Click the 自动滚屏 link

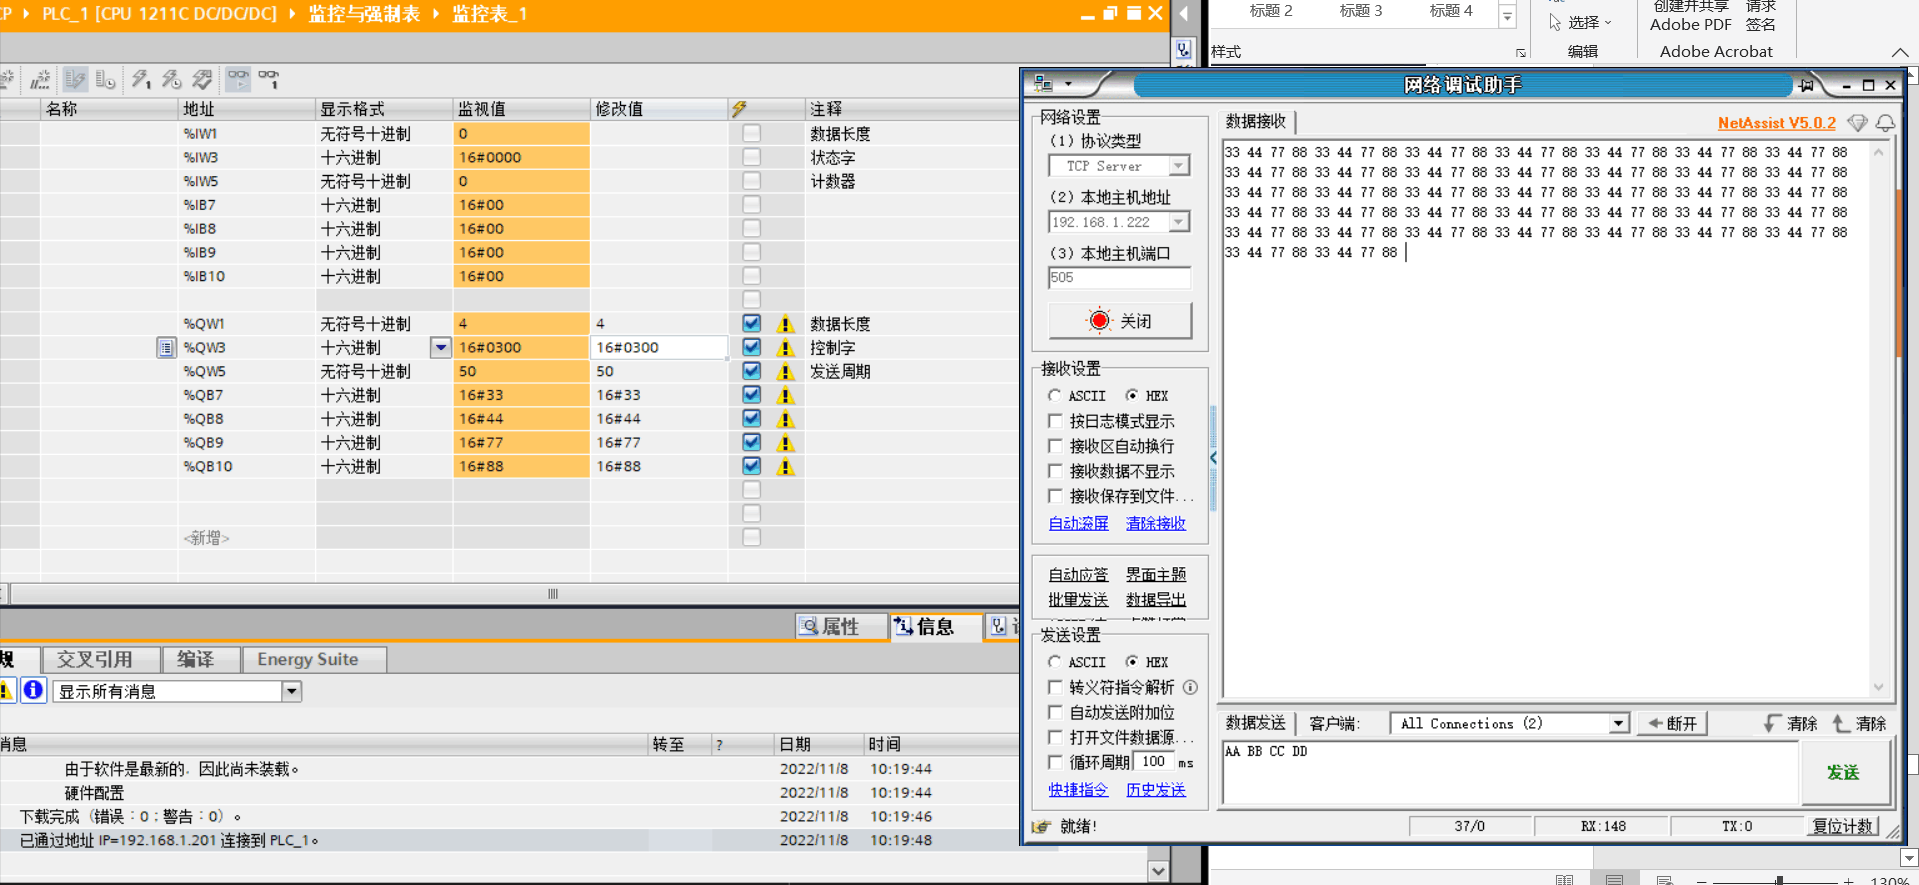tap(1078, 523)
